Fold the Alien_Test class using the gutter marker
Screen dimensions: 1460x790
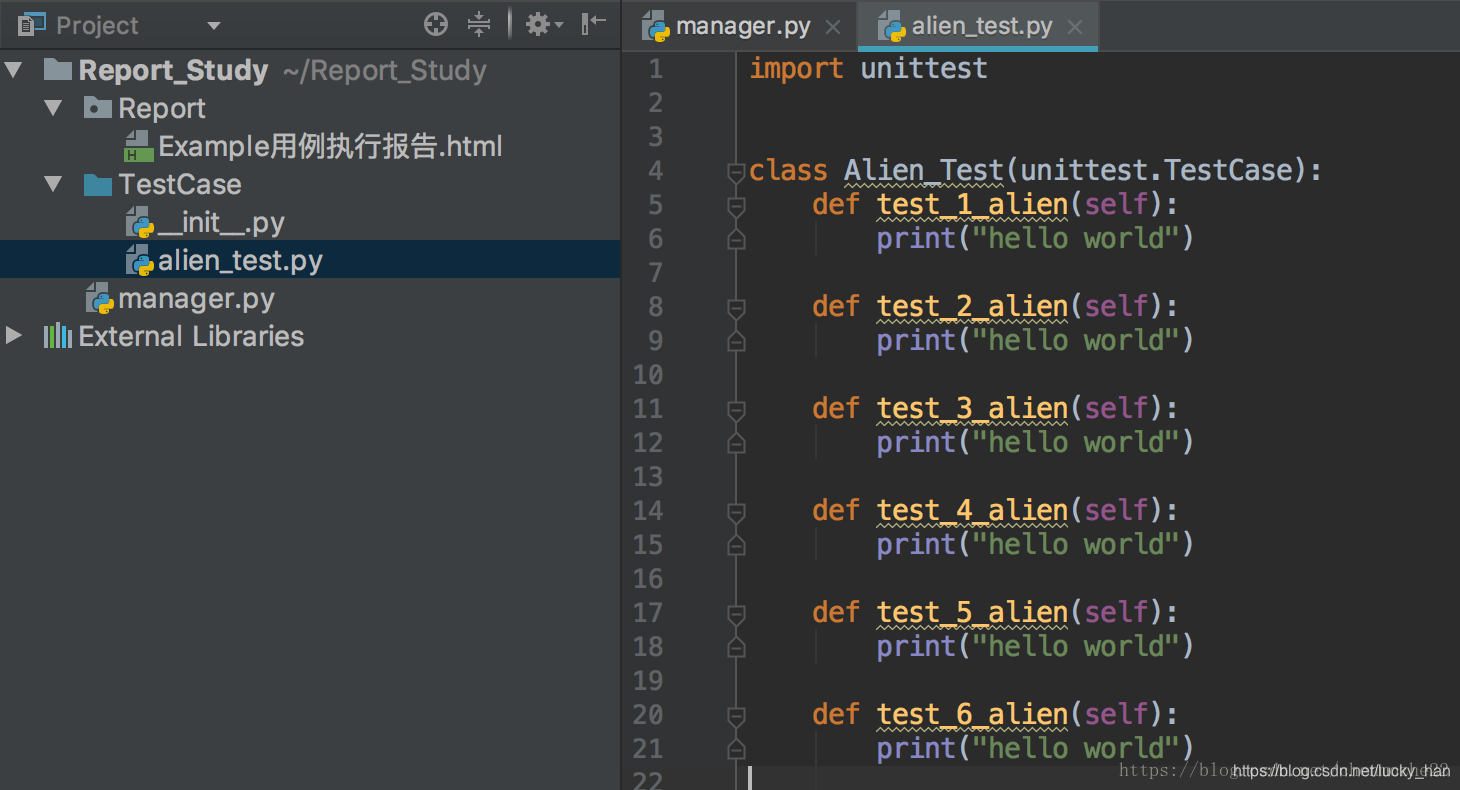pos(736,173)
